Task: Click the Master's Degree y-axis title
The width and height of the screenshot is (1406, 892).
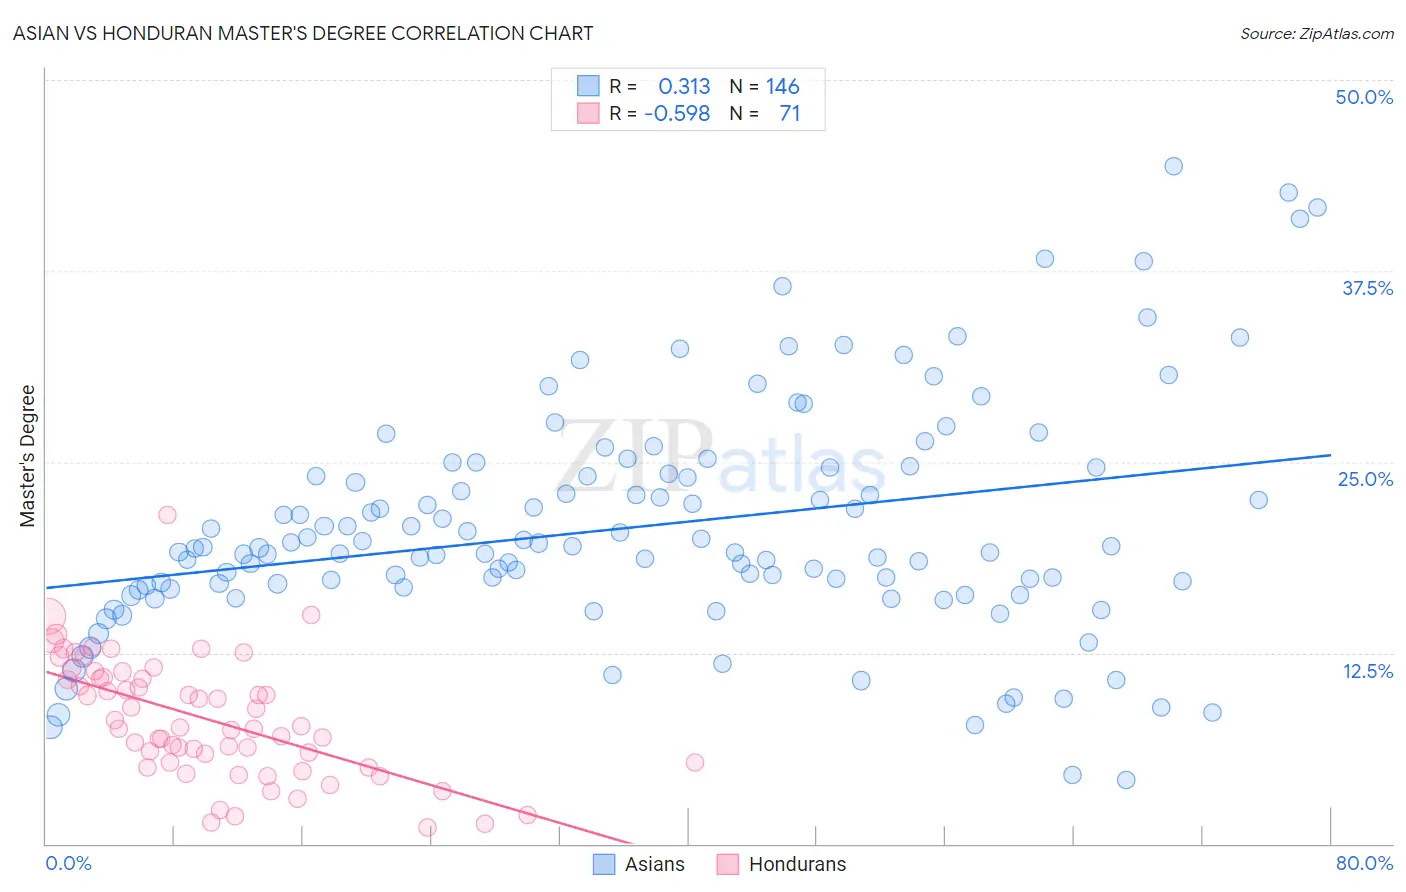Action: tap(28, 456)
